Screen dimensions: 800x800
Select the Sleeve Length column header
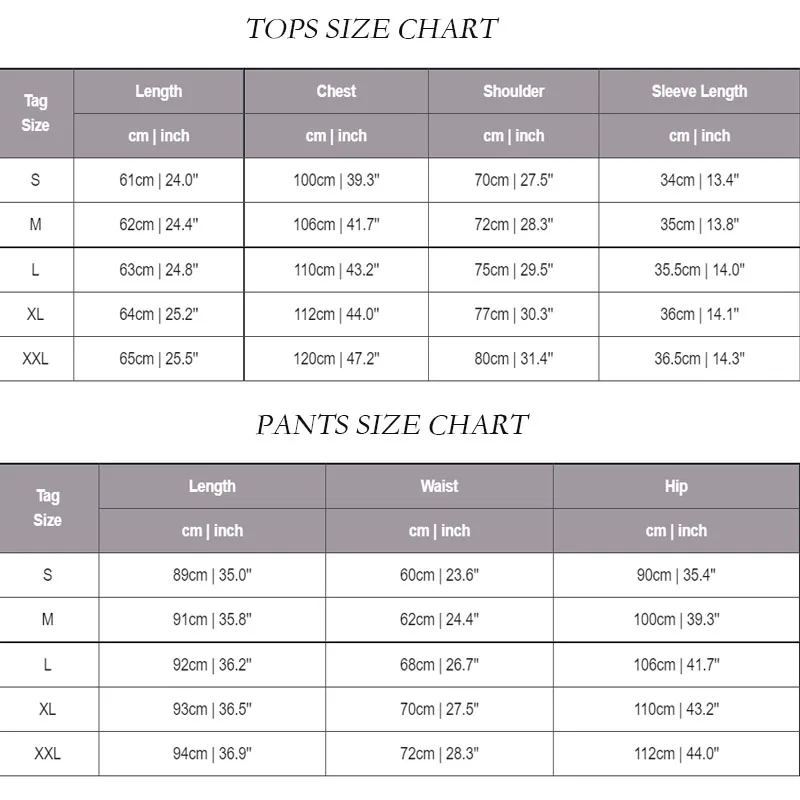coord(699,91)
